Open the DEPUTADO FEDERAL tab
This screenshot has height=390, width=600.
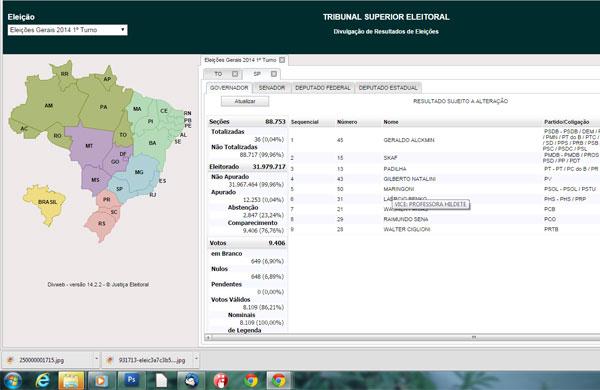click(x=323, y=88)
